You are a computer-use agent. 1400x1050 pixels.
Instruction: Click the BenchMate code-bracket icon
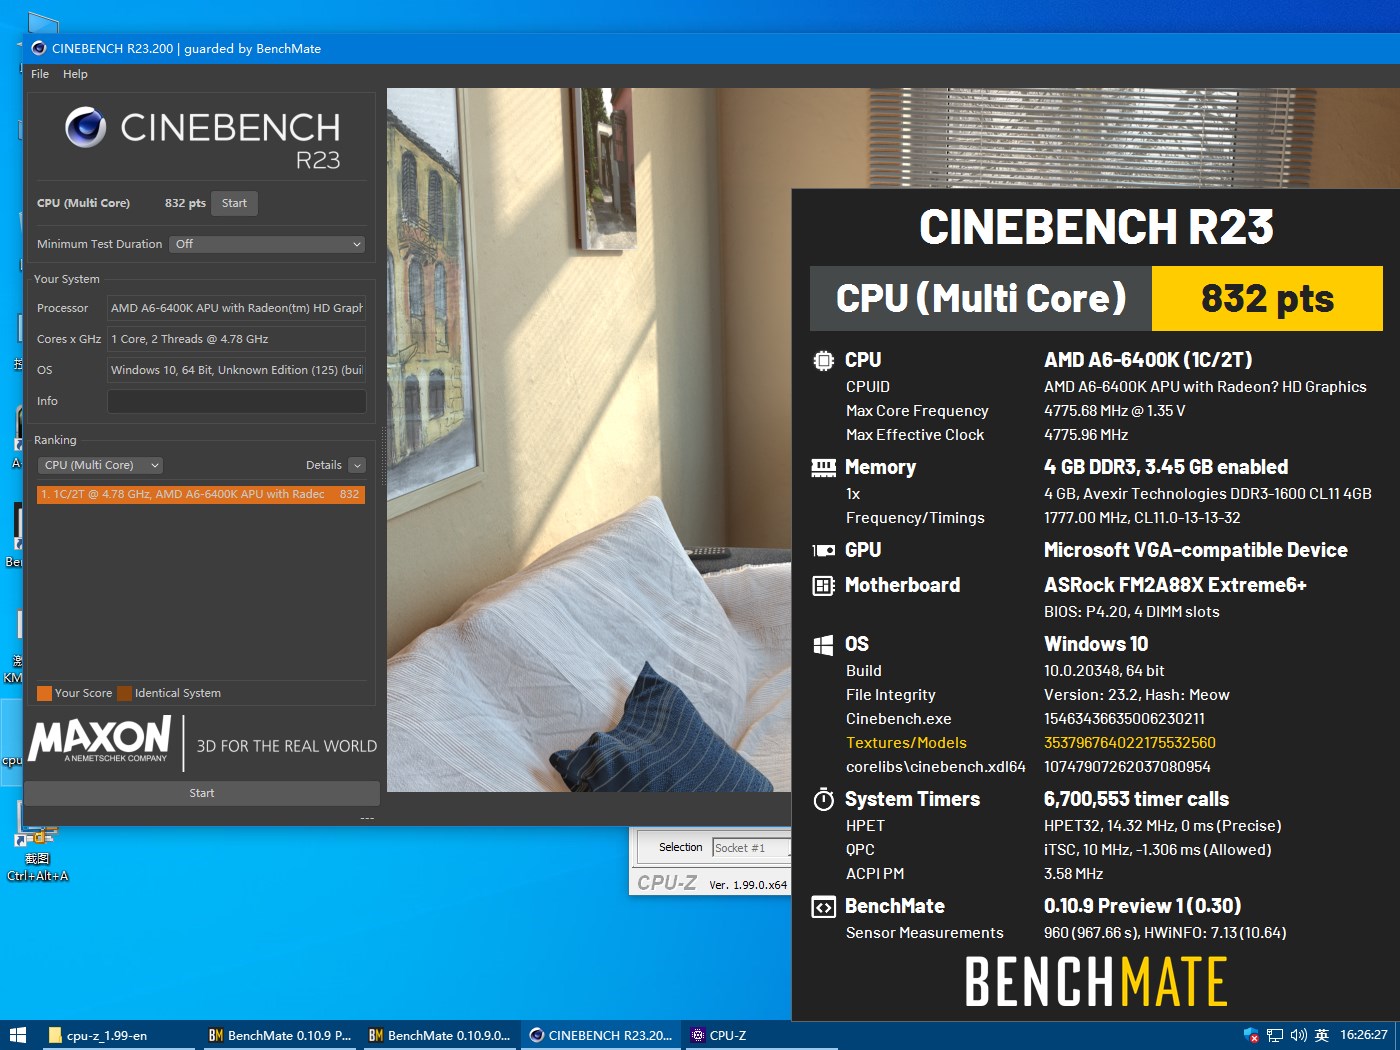click(x=823, y=907)
